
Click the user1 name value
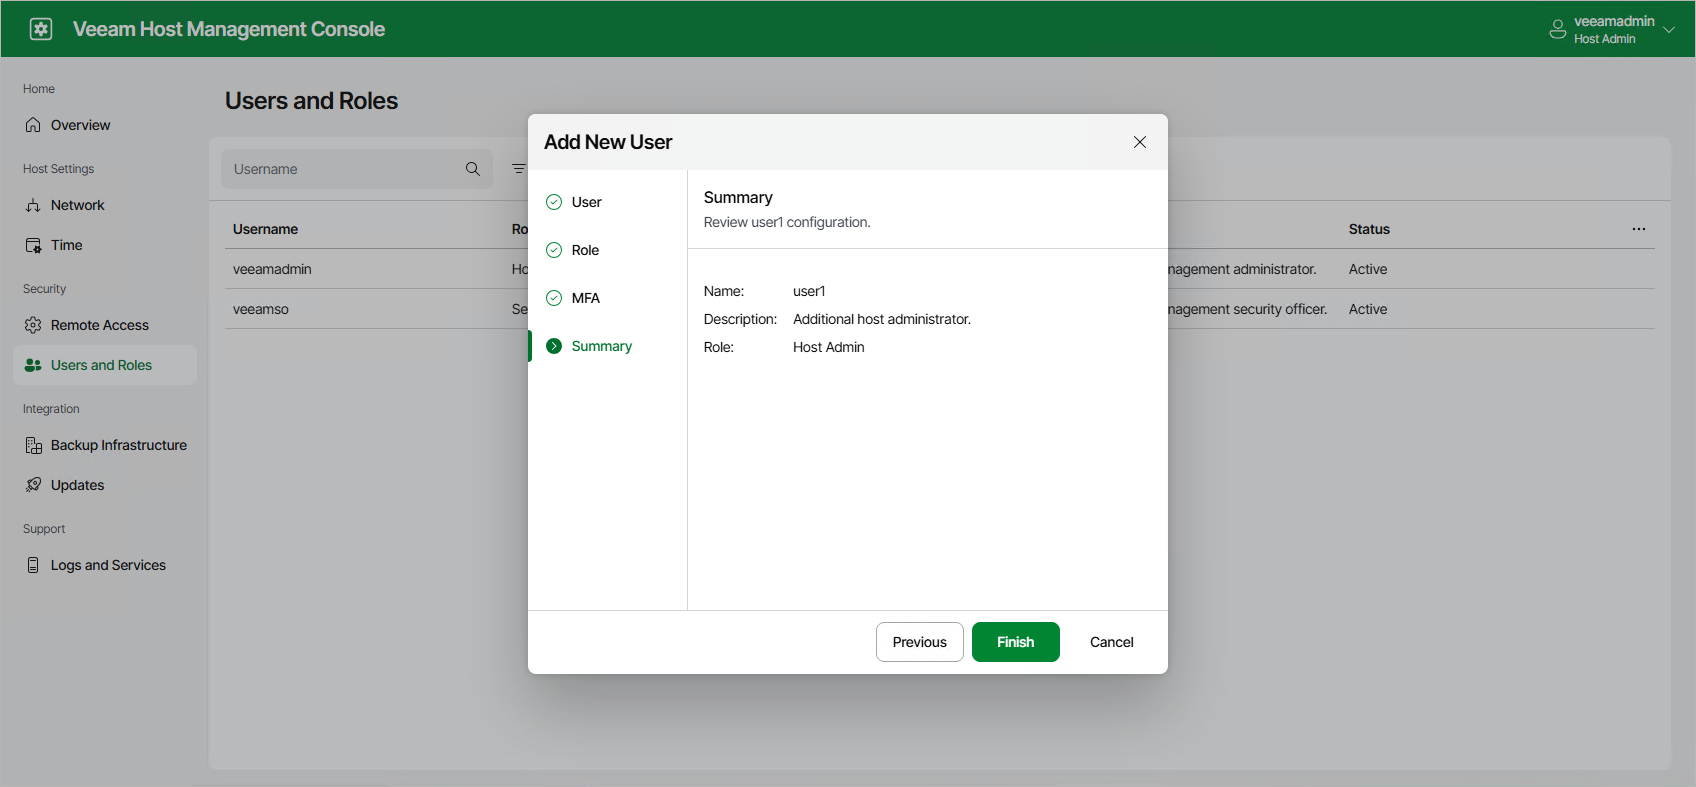[809, 291]
